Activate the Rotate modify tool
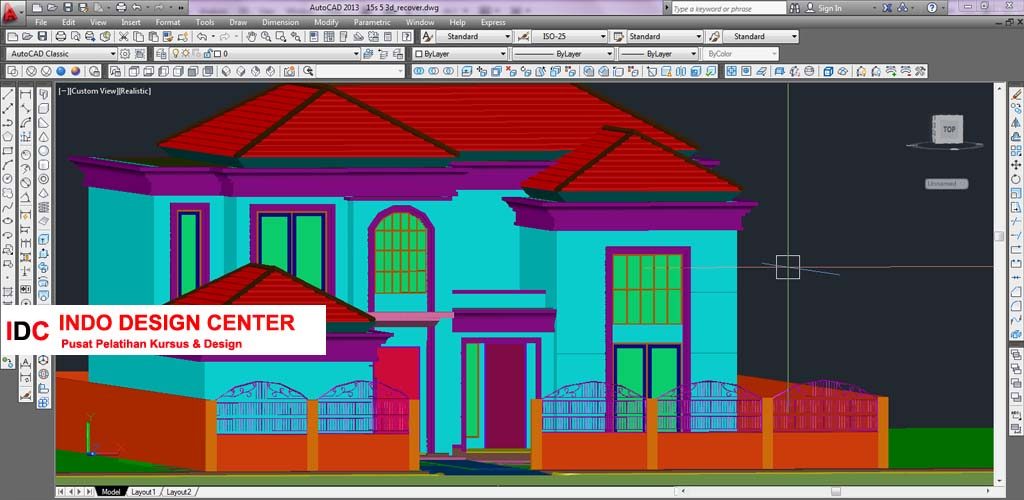 (x=1016, y=179)
